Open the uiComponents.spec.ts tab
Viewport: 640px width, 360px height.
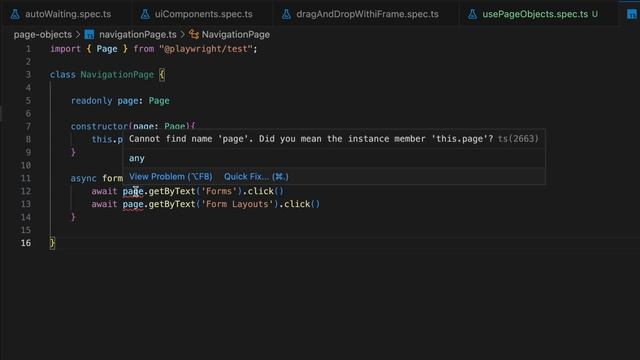(203, 14)
